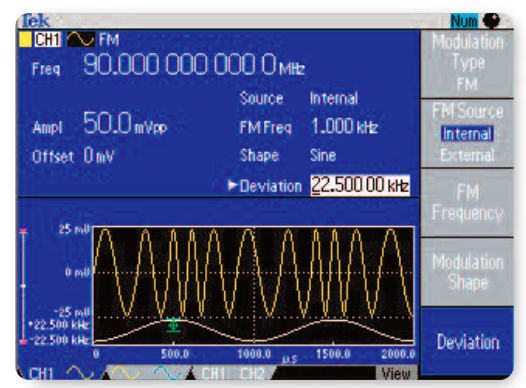
Task: Select the Offset 0 mV value
Action: pyautogui.click(x=99, y=156)
